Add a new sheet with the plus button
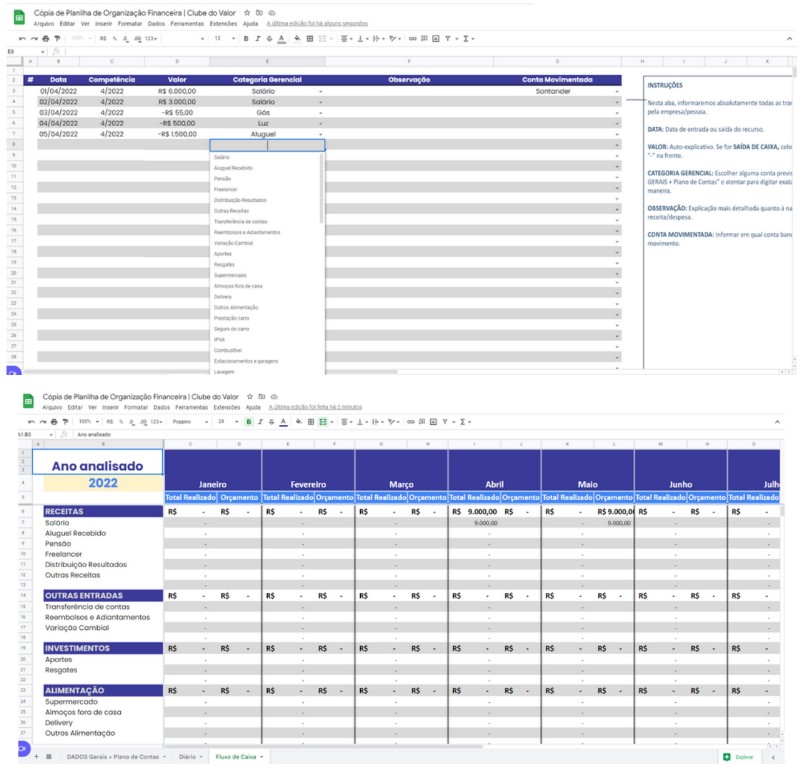This screenshot has height=767, width=804. pos(36,757)
